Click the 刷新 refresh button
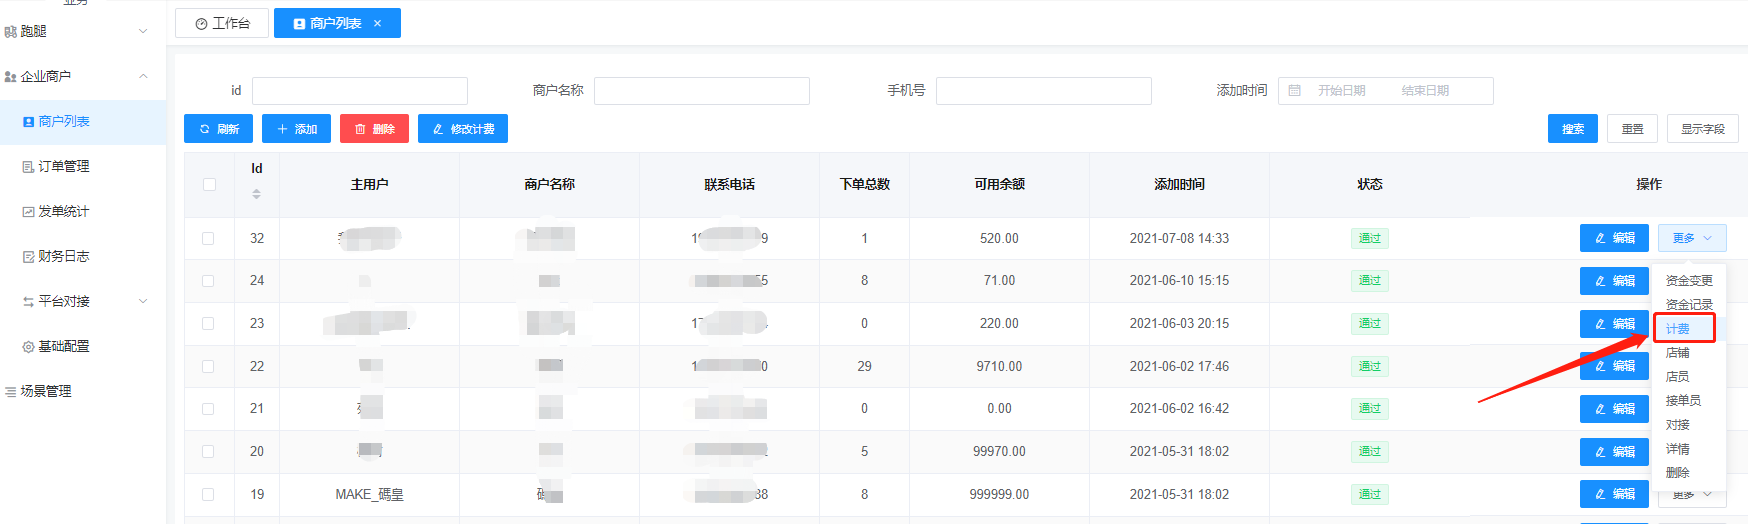The image size is (1748, 524). (218, 129)
